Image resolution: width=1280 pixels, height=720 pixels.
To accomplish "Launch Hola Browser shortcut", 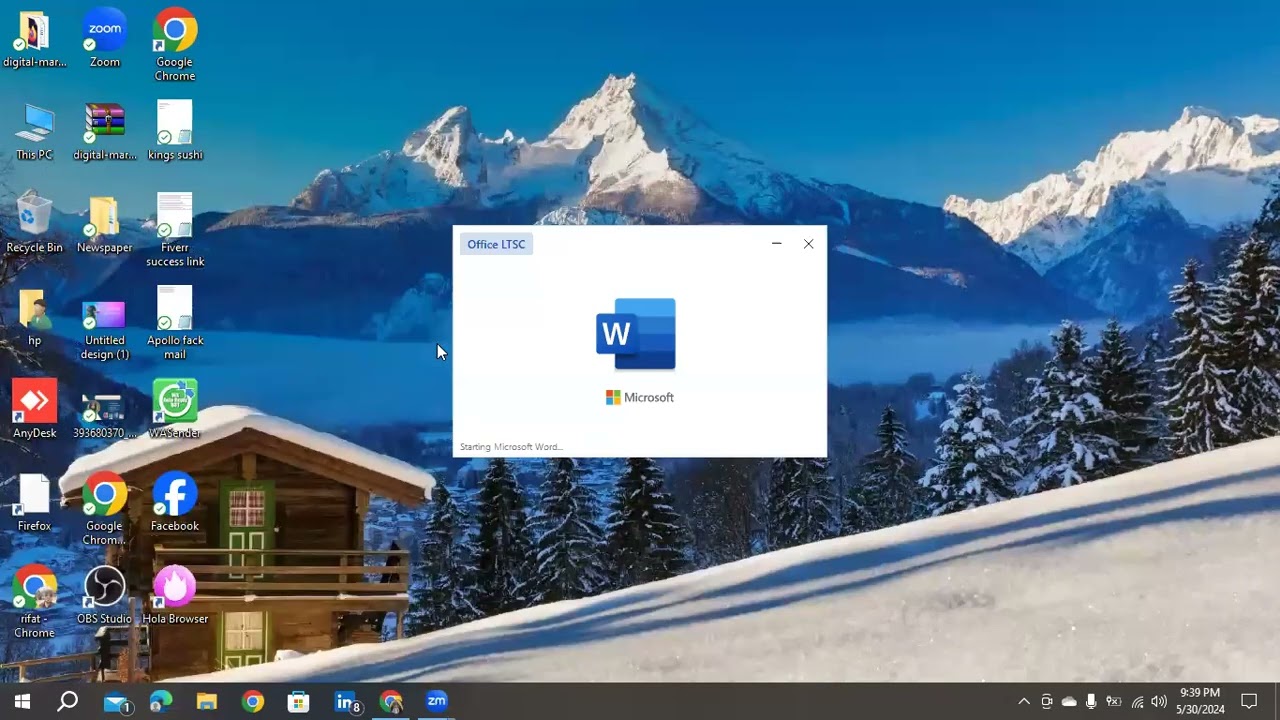I will pos(175,596).
